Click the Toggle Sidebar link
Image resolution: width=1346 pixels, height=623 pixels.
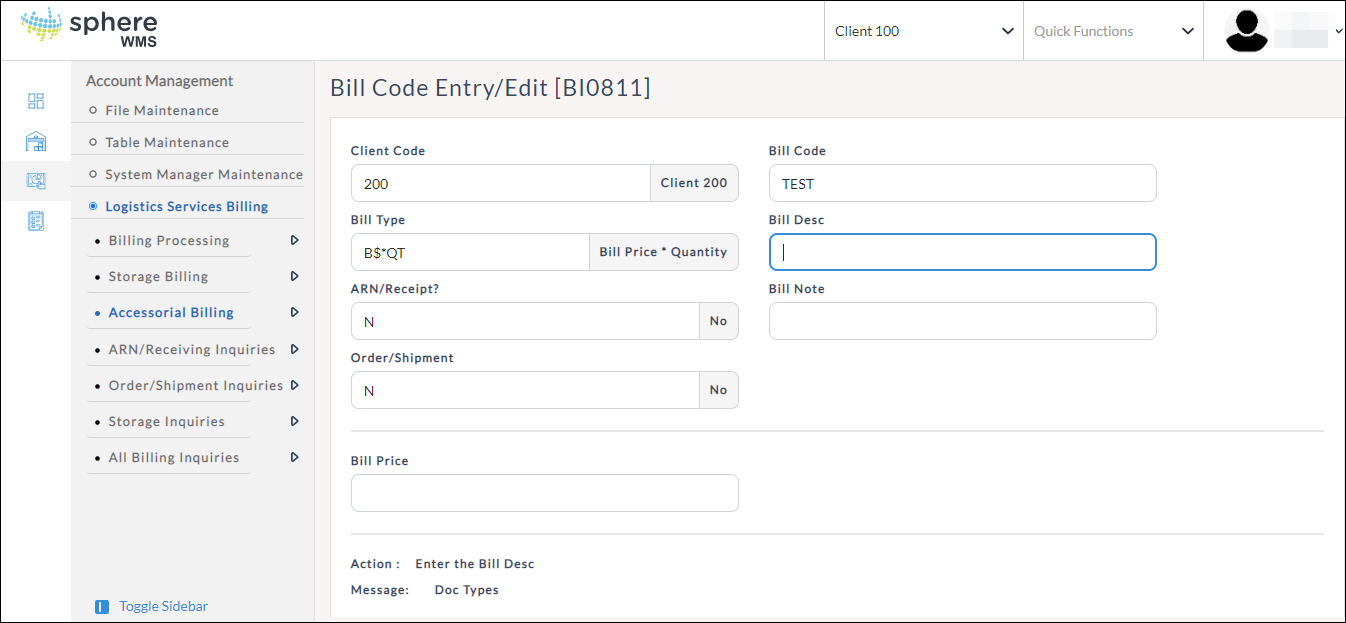[x=163, y=606]
